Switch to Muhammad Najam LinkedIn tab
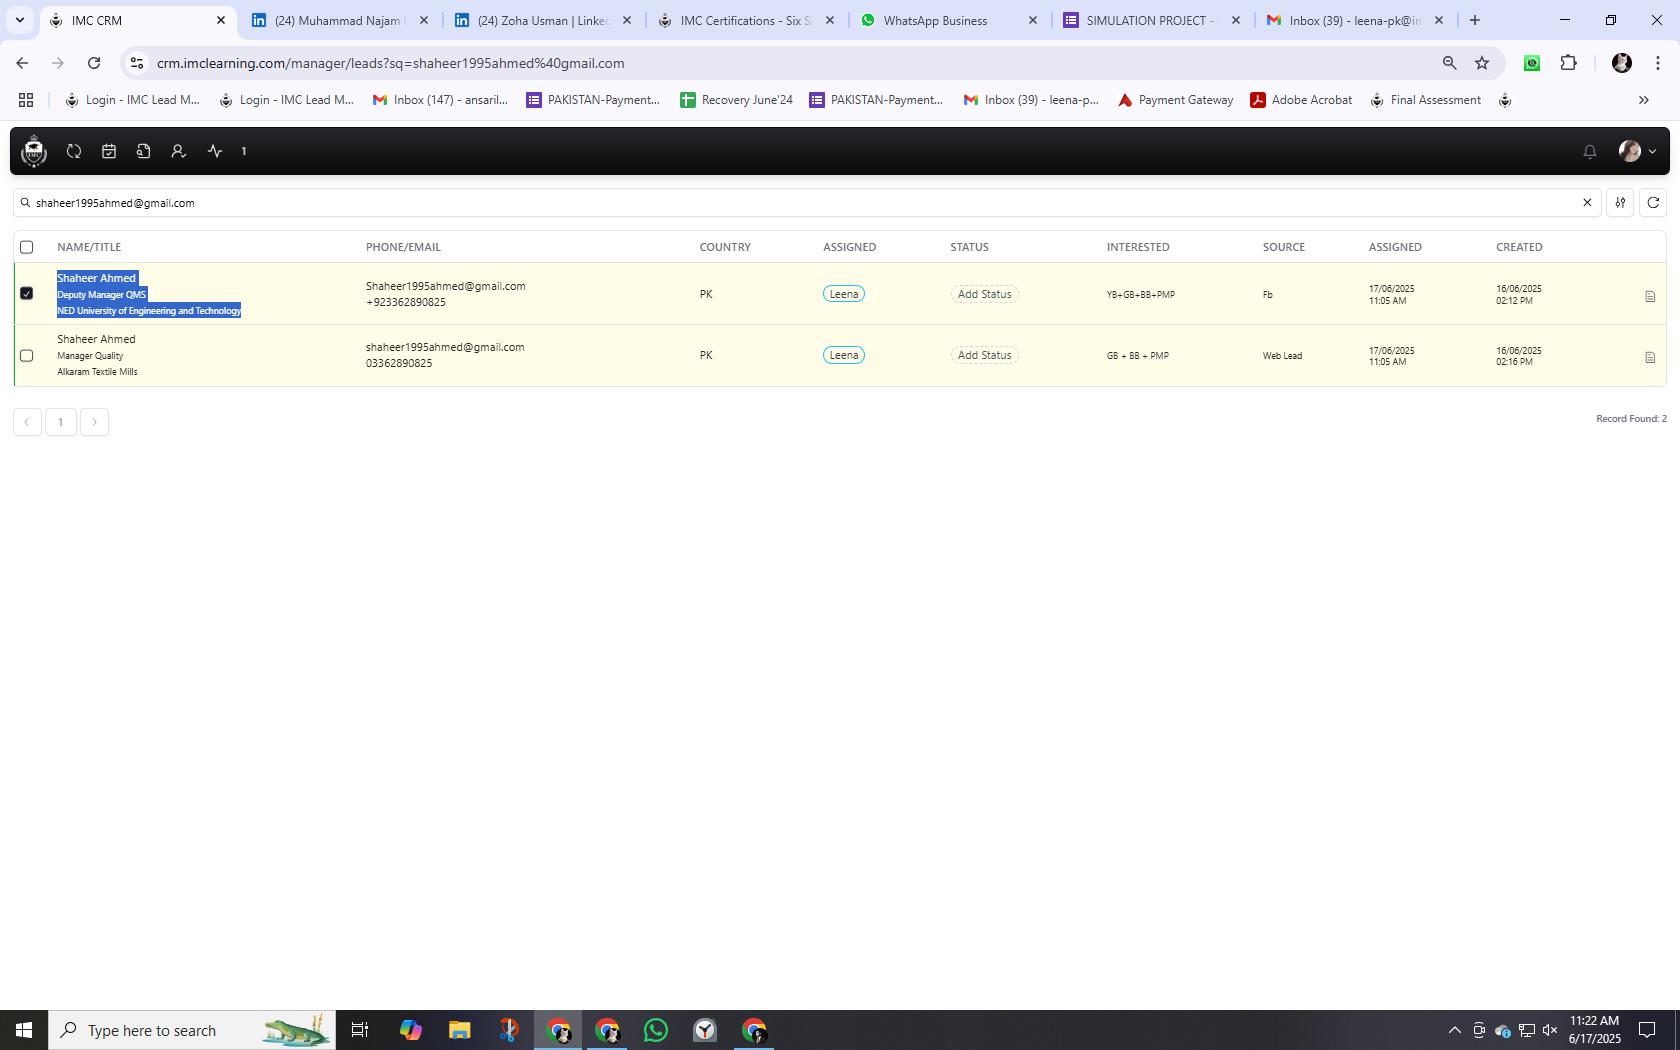1680x1050 pixels. pos(340,20)
